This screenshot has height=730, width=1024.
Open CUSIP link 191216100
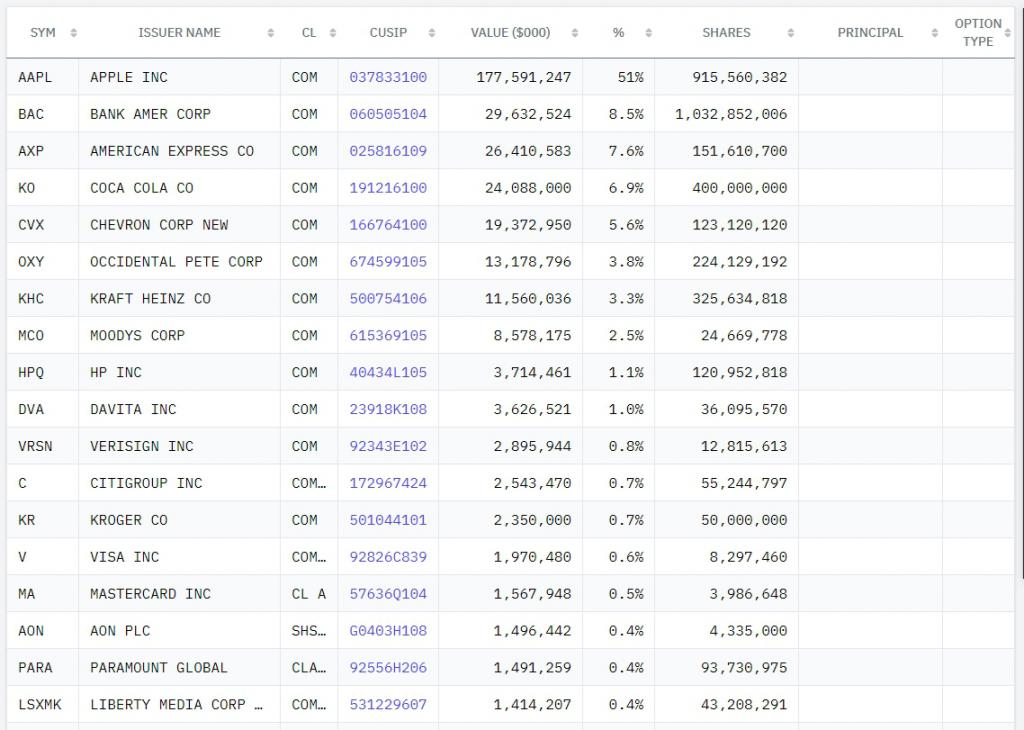click(x=388, y=188)
